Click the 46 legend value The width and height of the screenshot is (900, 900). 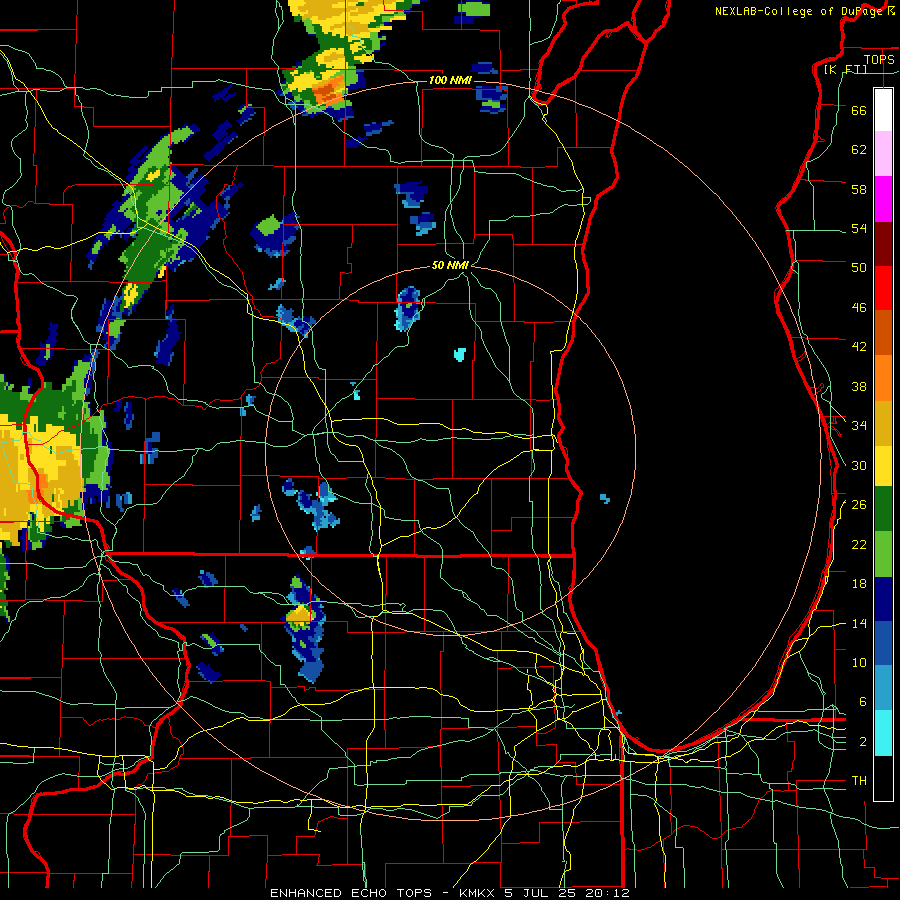[x=859, y=307]
